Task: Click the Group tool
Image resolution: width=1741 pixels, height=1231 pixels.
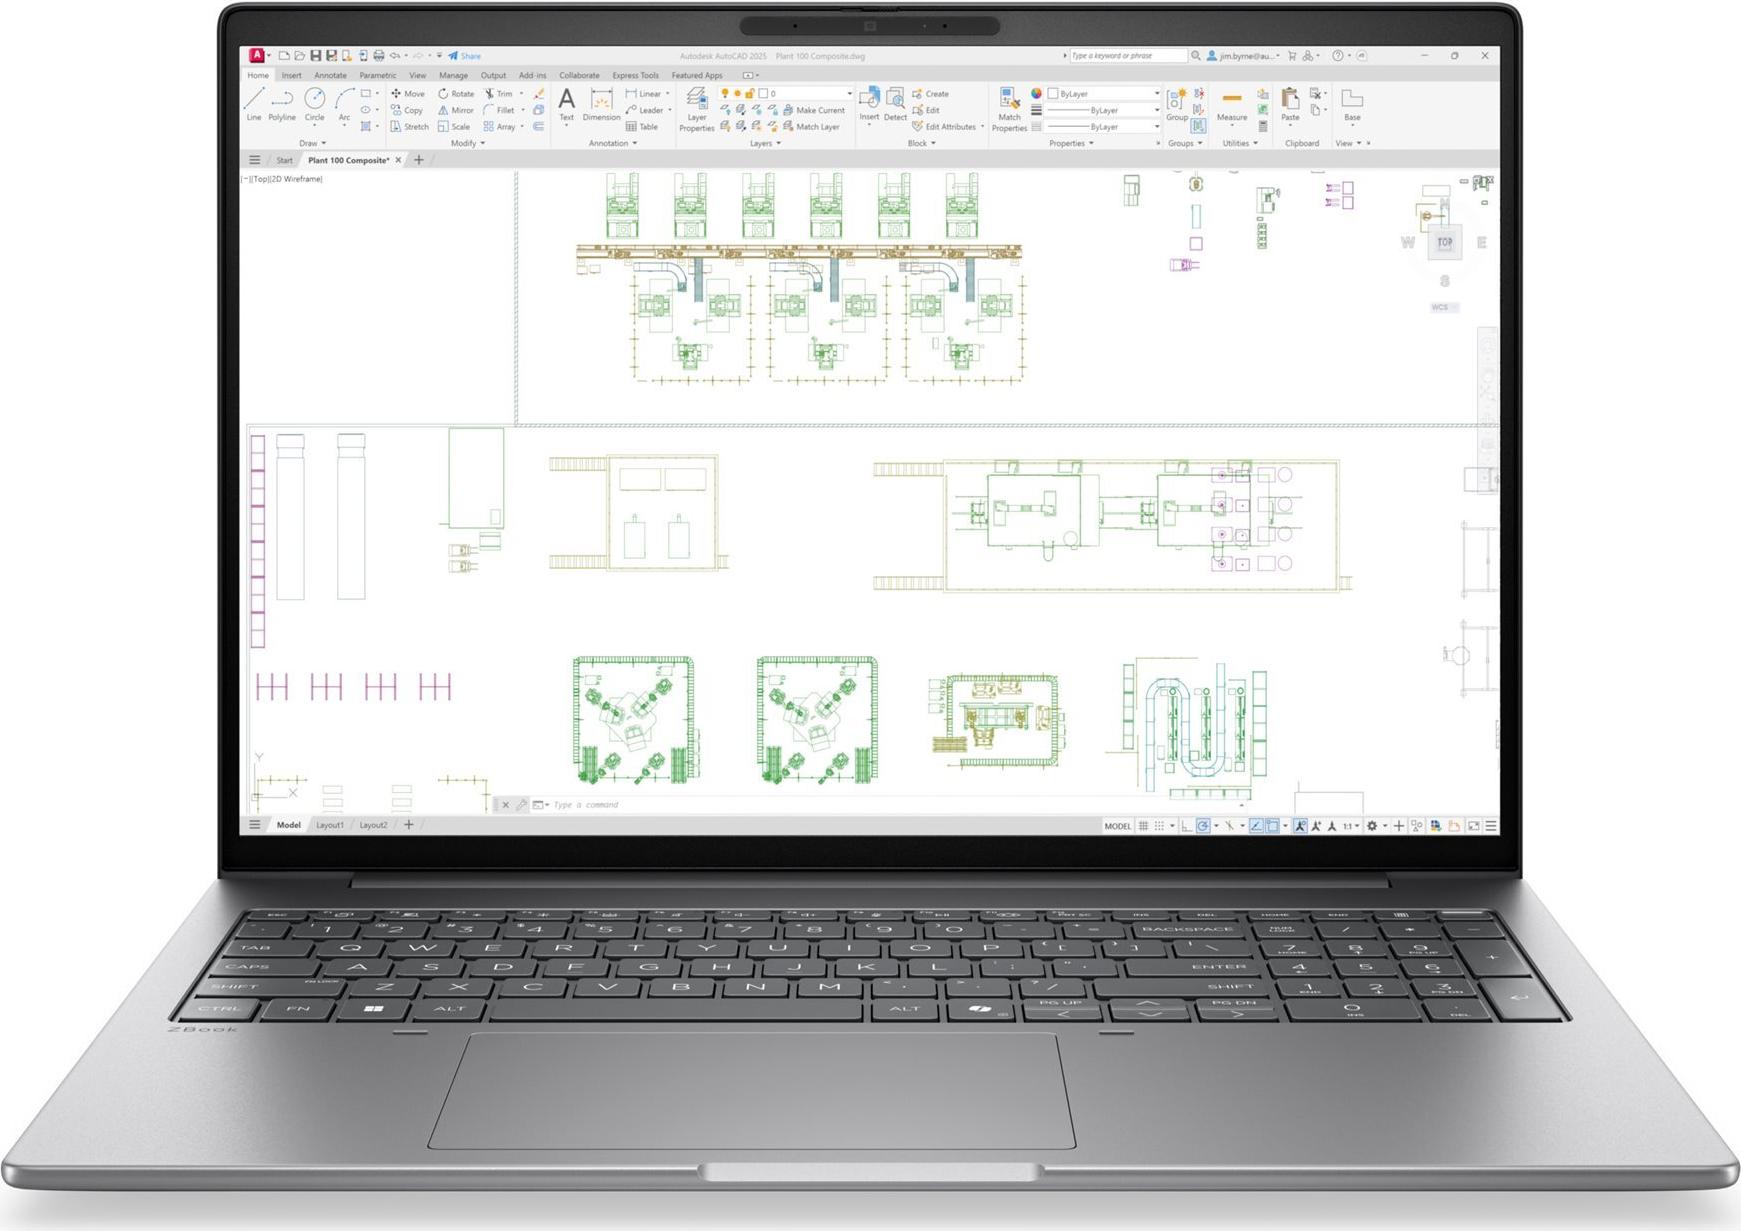Action: [x=1177, y=104]
